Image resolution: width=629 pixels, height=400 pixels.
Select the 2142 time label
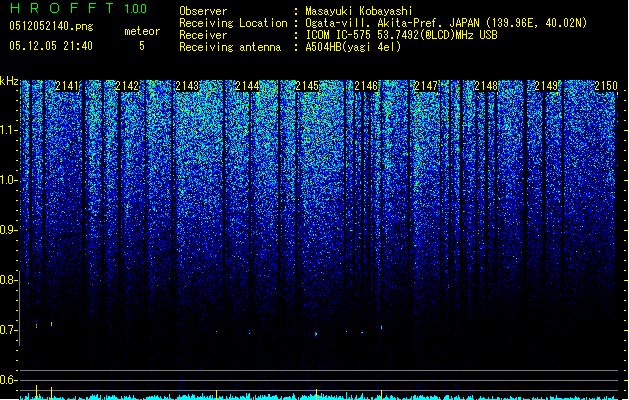127,86
